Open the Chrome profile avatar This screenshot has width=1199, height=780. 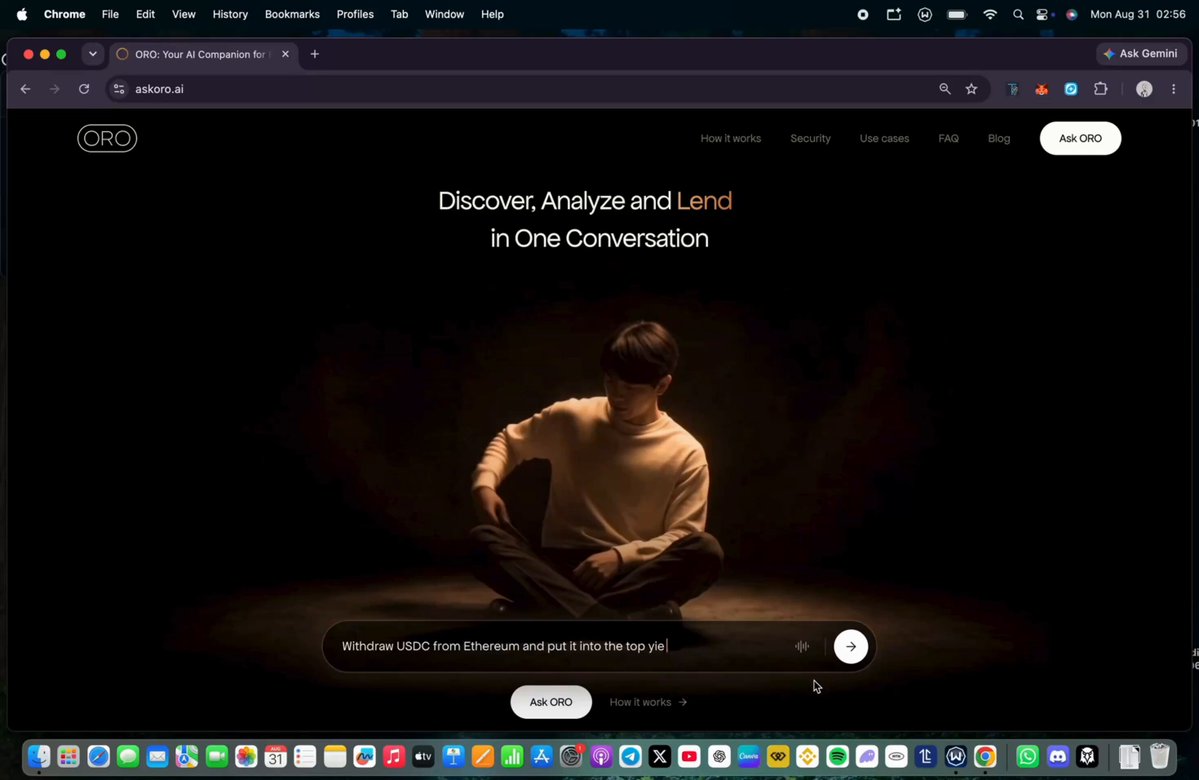[1144, 89]
